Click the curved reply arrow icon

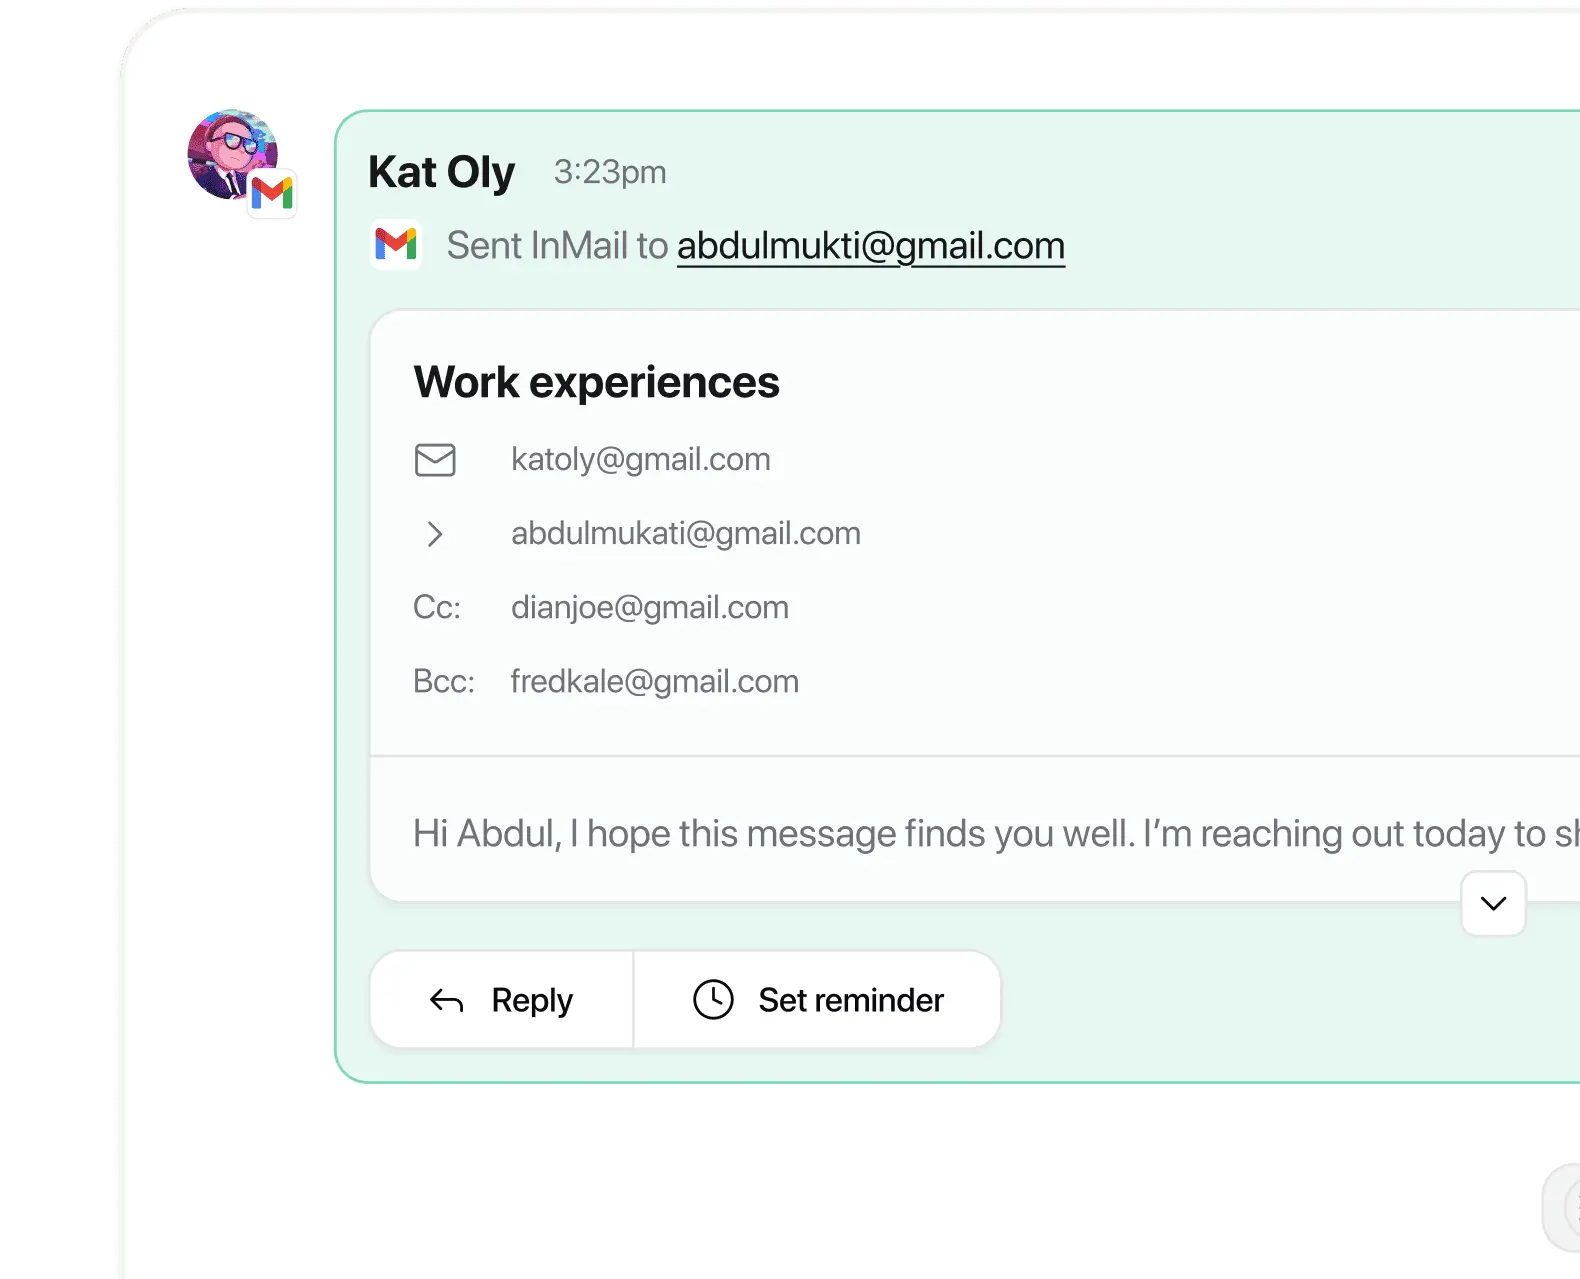click(x=446, y=1000)
